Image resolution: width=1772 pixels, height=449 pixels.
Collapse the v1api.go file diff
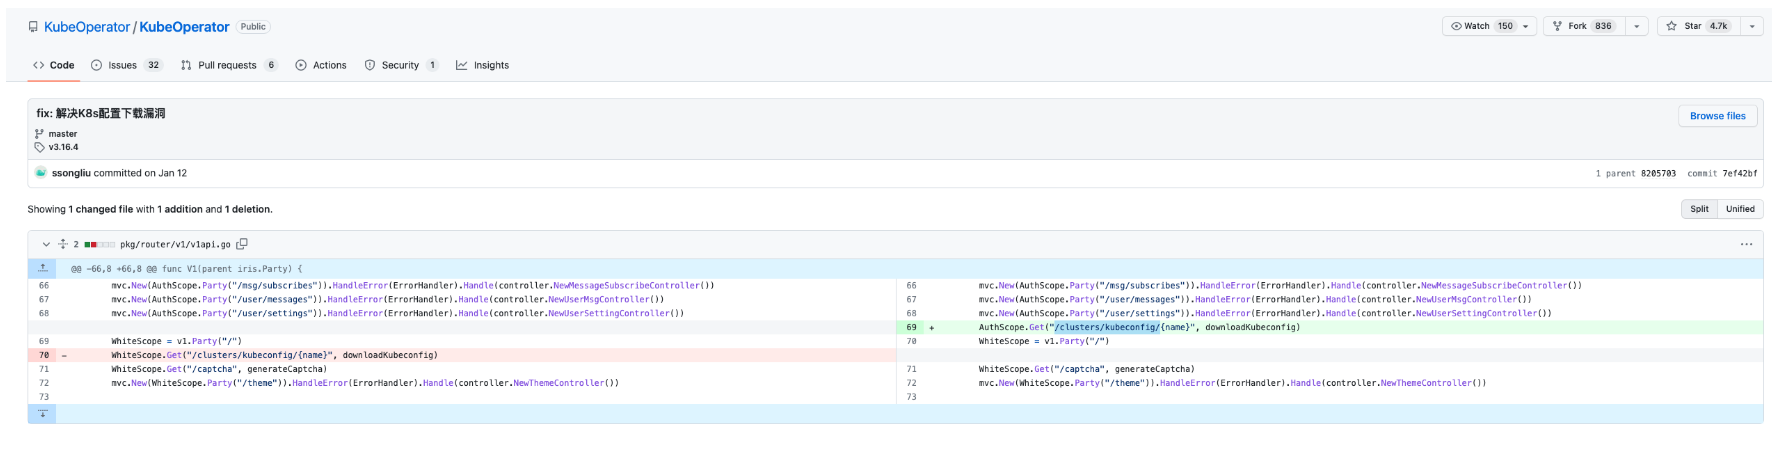[x=46, y=244]
